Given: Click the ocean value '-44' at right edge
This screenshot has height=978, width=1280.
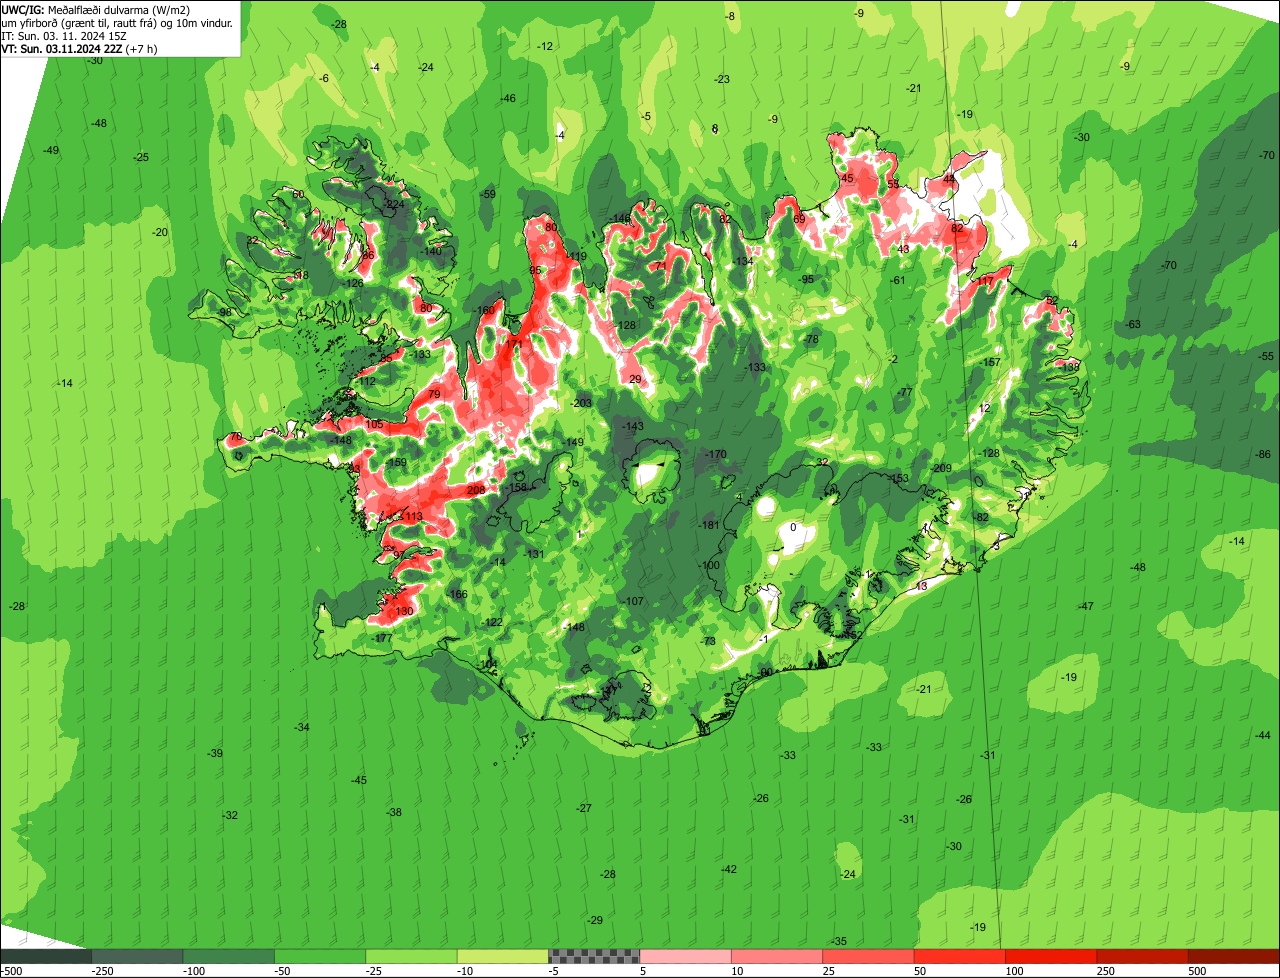Looking at the screenshot, I should (1263, 735).
